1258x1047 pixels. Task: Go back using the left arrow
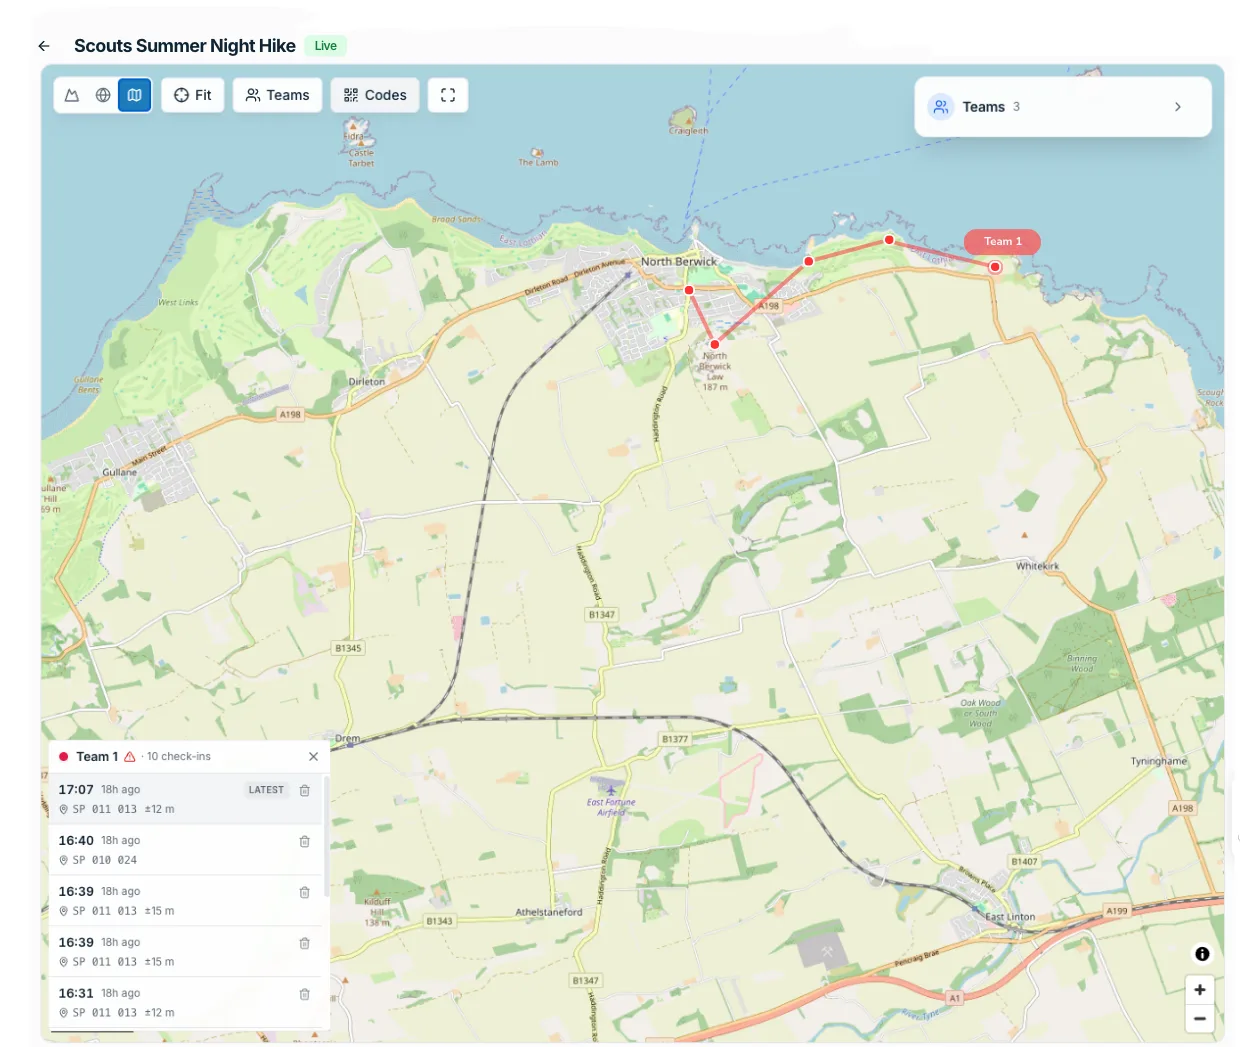(44, 46)
